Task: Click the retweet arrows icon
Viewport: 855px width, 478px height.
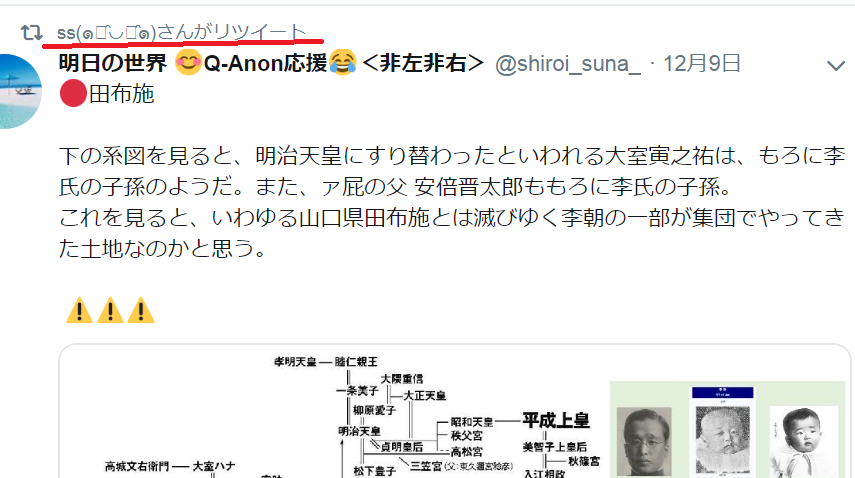Action: (x=32, y=33)
